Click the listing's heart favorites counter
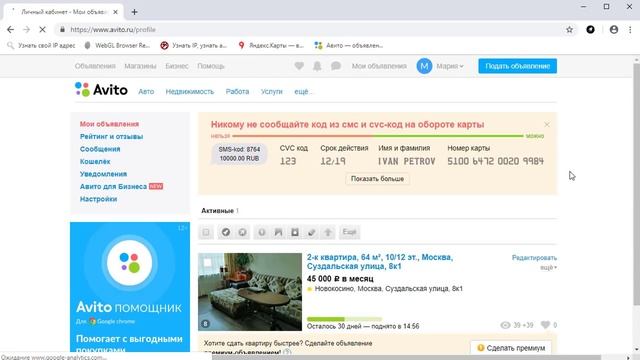The width and height of the screenshot is (640, 360). tap(549, 325)
